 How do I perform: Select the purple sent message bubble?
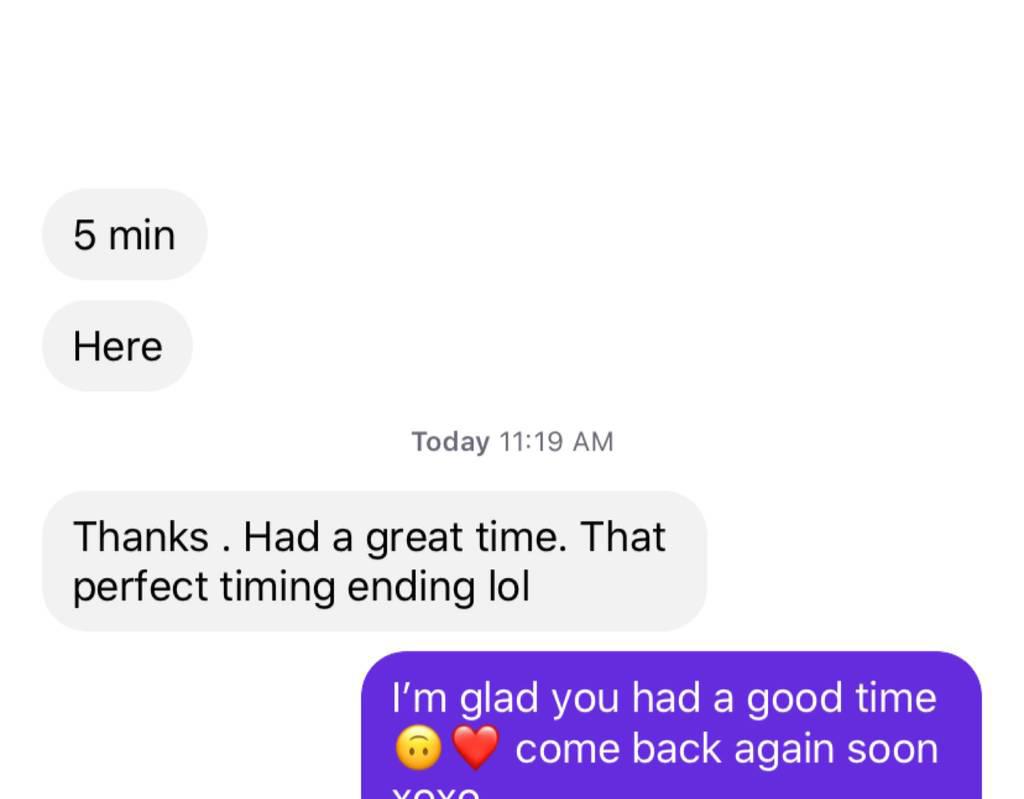tap(671, 725)
